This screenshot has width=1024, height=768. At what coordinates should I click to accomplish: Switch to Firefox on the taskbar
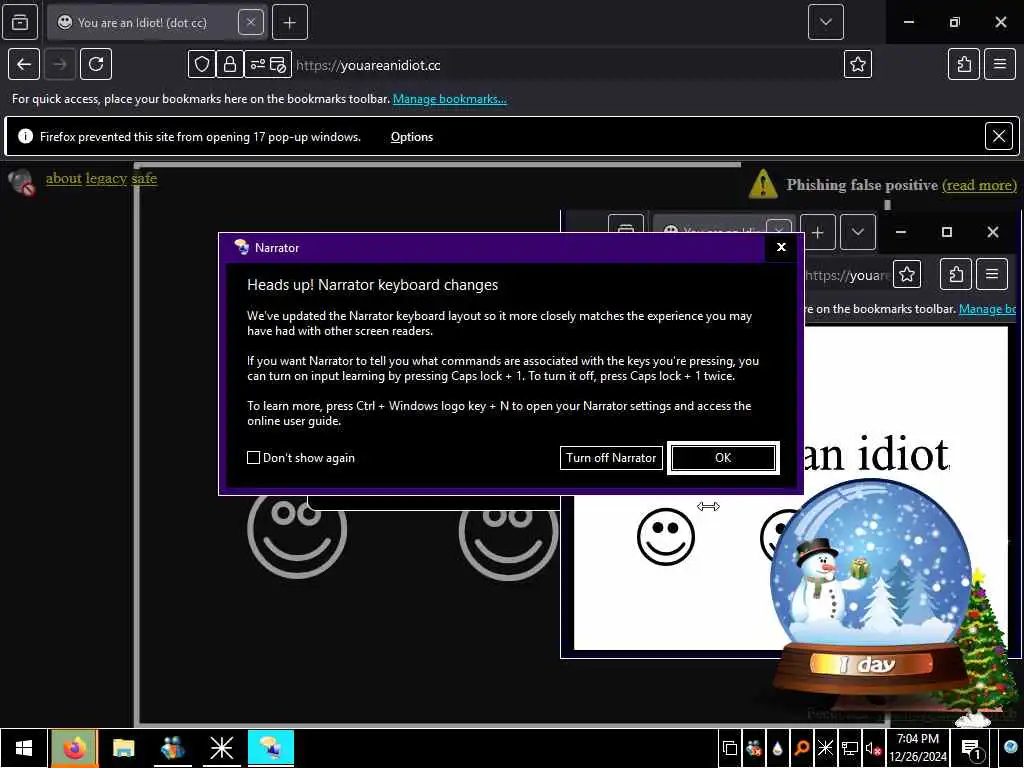coord(74,748)
